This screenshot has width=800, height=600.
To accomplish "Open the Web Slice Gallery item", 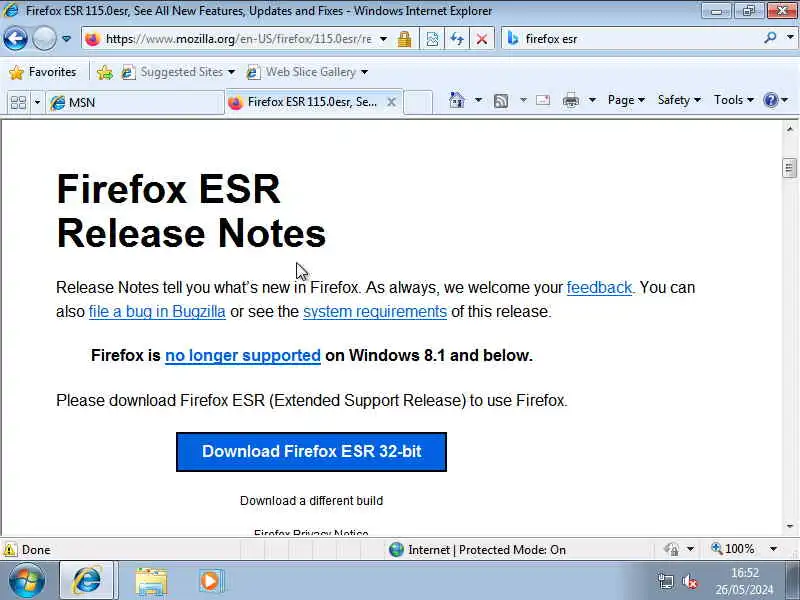I will 307,72.
